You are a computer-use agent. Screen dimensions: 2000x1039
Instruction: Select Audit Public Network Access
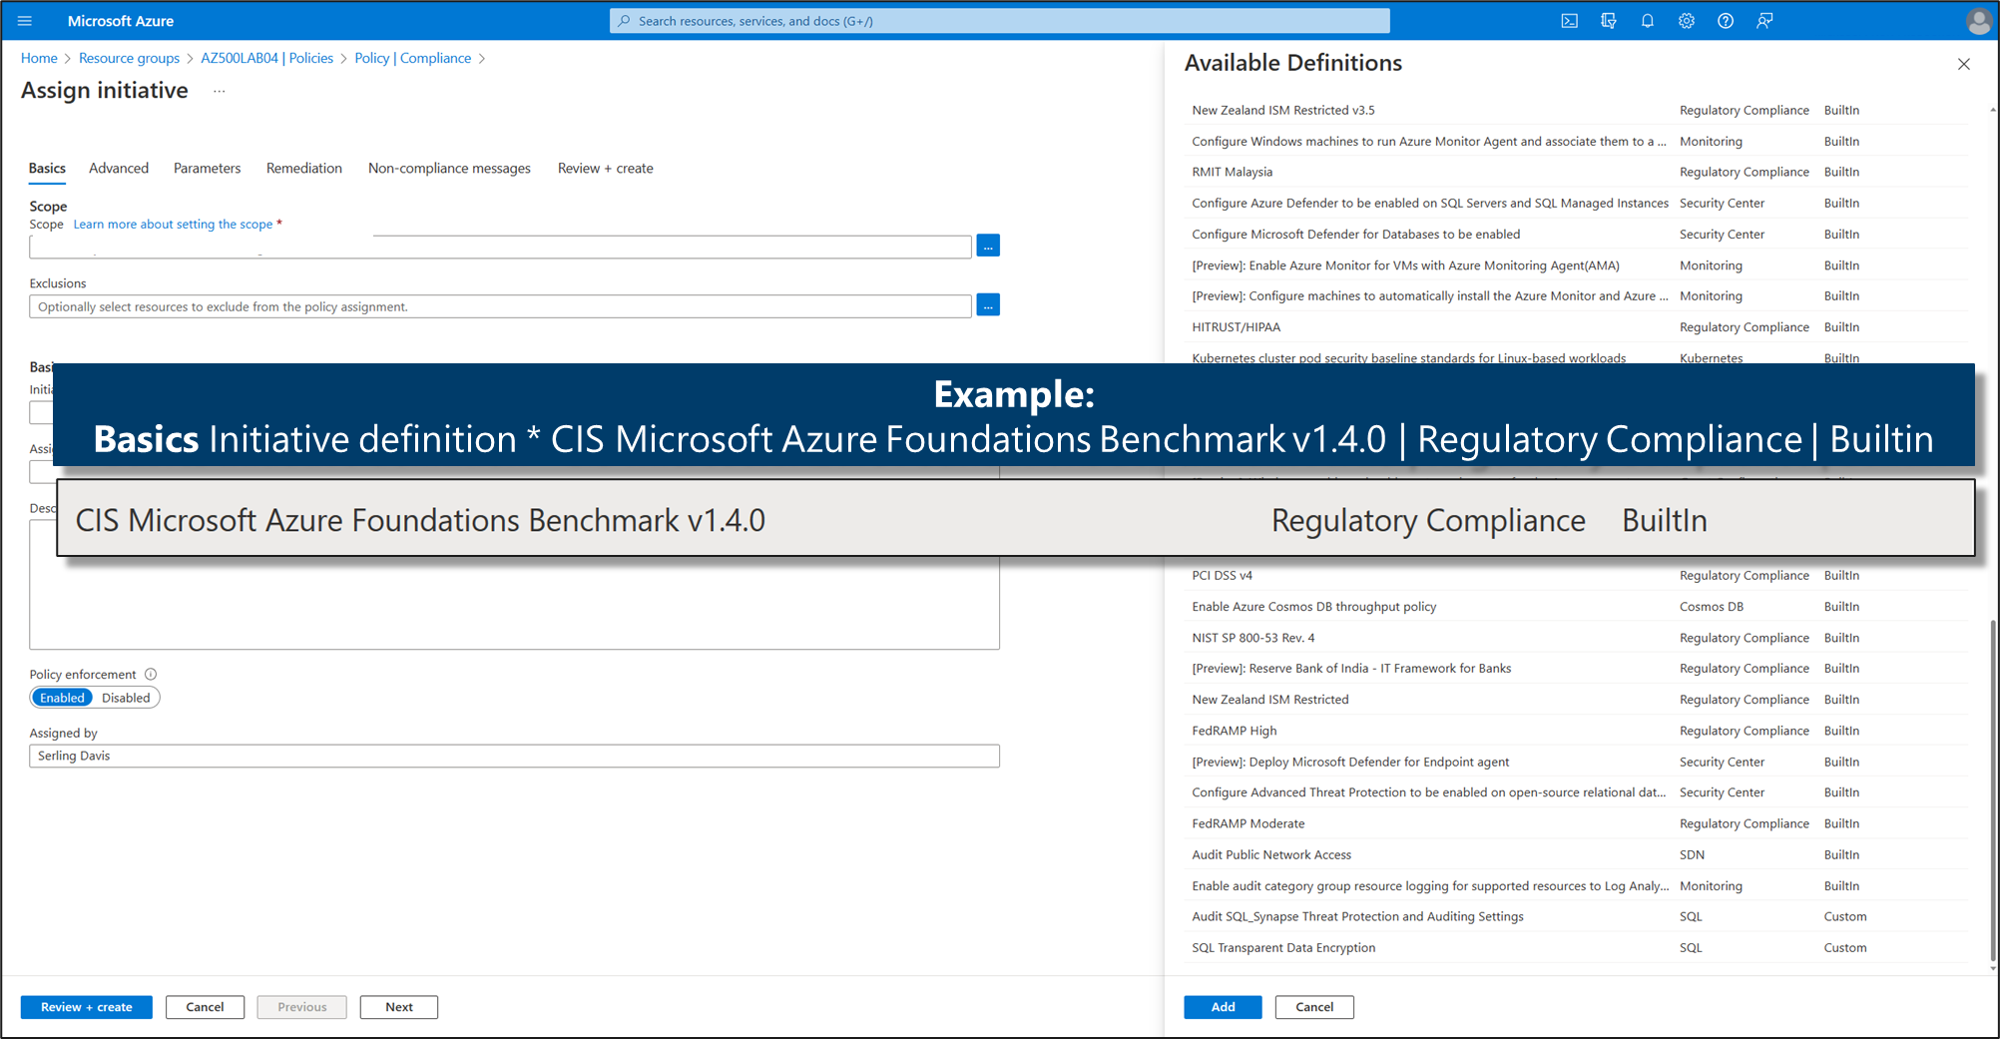pos(1576,855)
